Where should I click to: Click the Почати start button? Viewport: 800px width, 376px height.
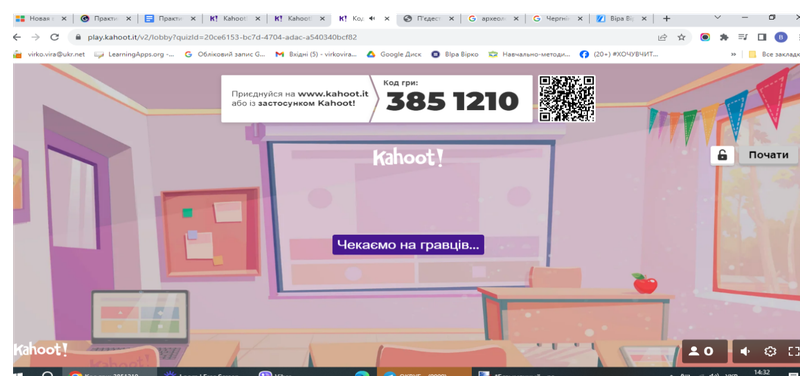click(768, 155)
